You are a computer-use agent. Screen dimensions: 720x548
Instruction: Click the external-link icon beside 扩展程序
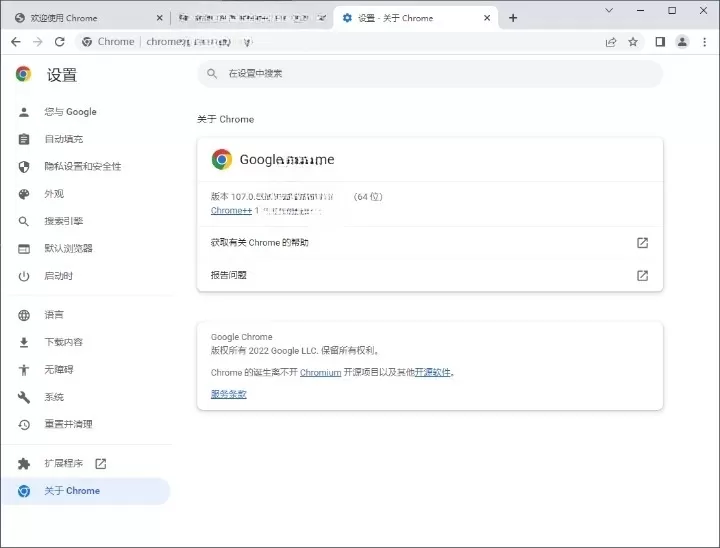(101, 464)
